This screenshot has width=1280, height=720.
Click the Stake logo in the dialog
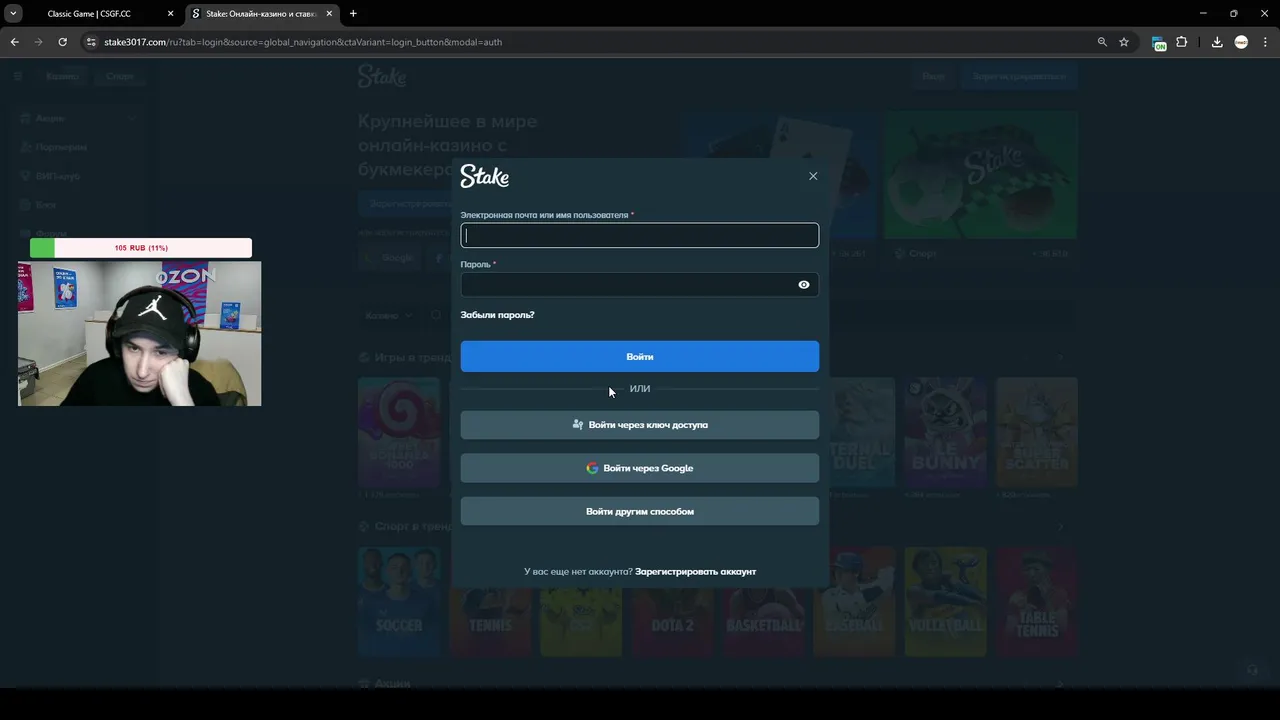(x=485, y=177)
